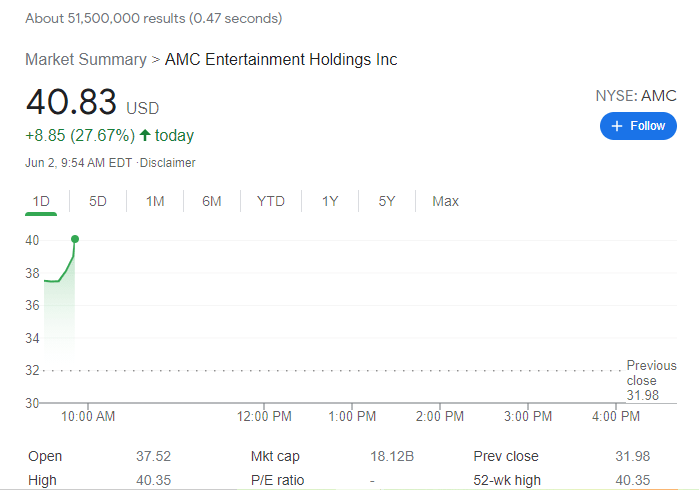Switch to the 5D chart tab
Image resolution: width=699 pixels, height=490 pixels.
(98, 201)
